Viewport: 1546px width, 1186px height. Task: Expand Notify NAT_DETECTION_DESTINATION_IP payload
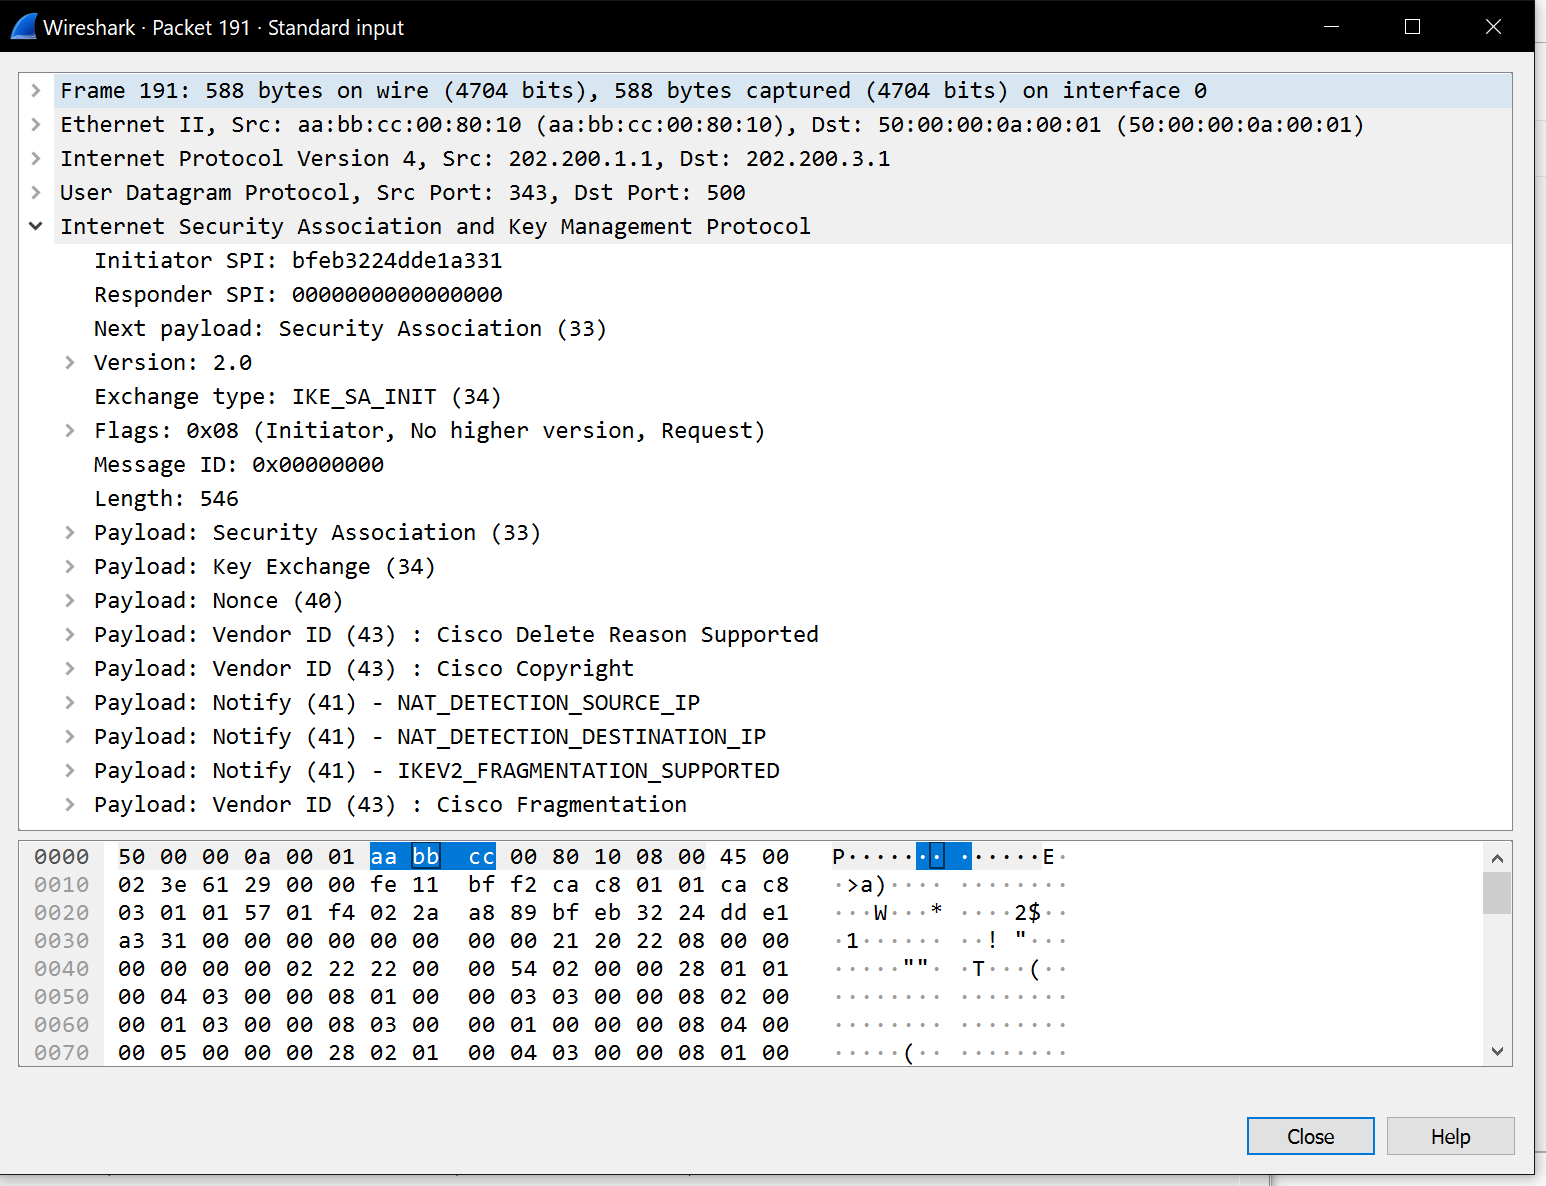[x=70, y=737]
